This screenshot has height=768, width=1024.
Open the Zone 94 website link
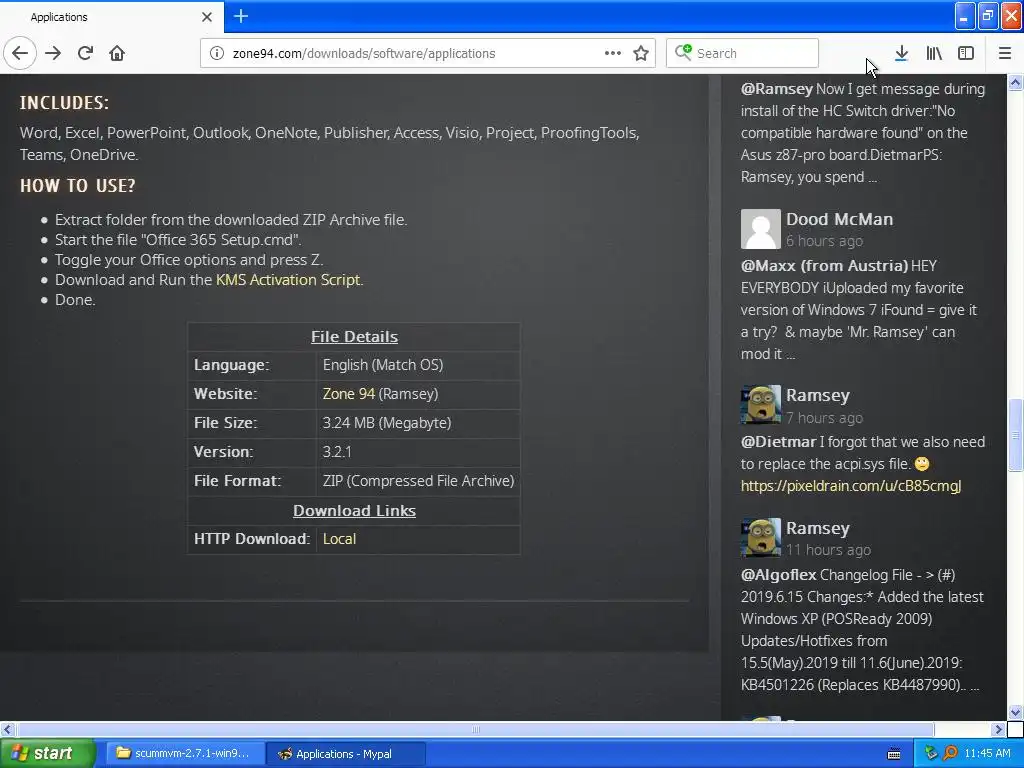349,394
